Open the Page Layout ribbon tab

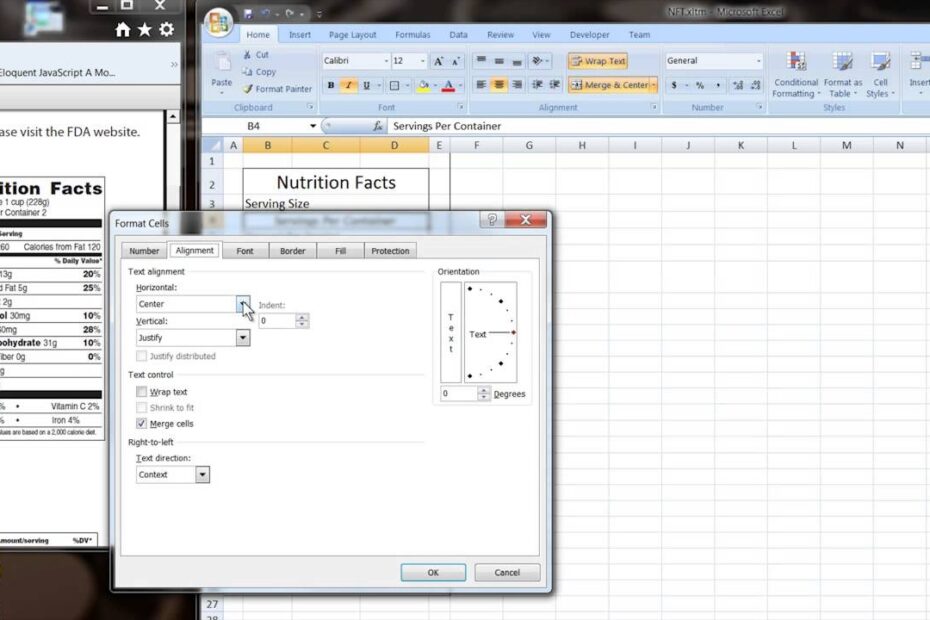tap(352, 35)
